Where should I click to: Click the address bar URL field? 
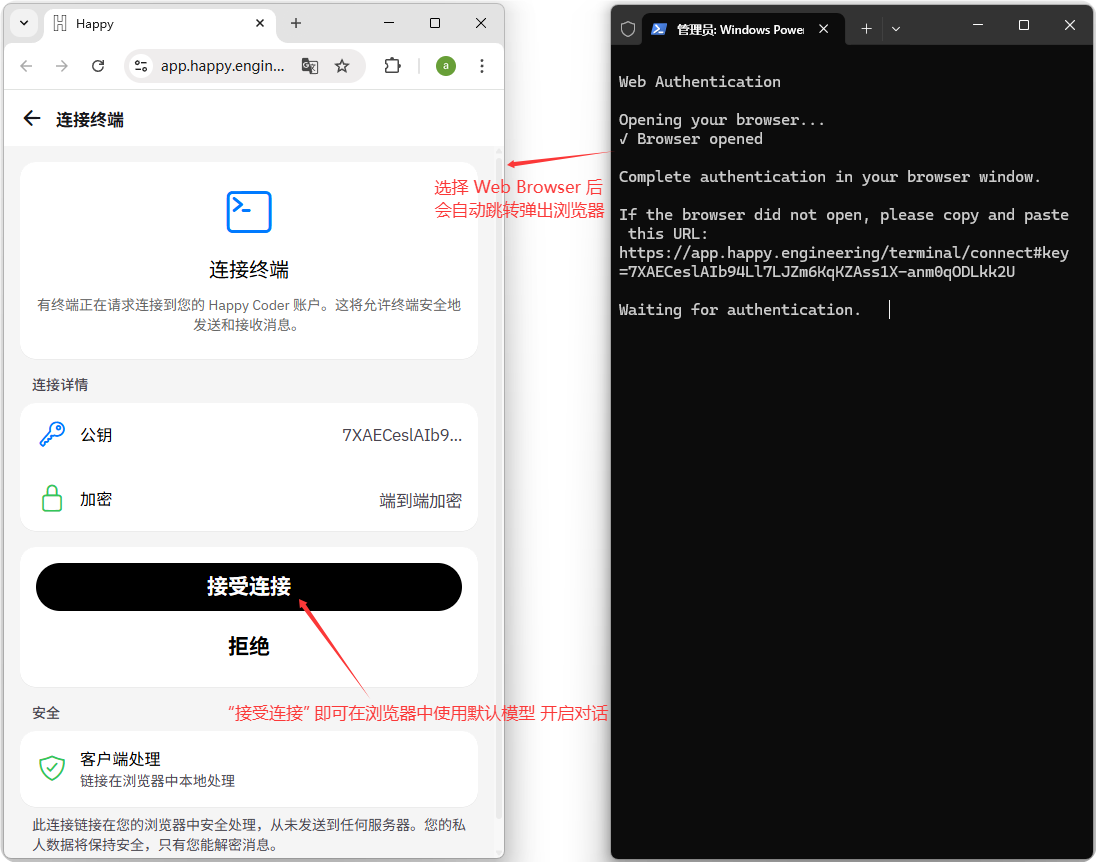tap(222, 66)
